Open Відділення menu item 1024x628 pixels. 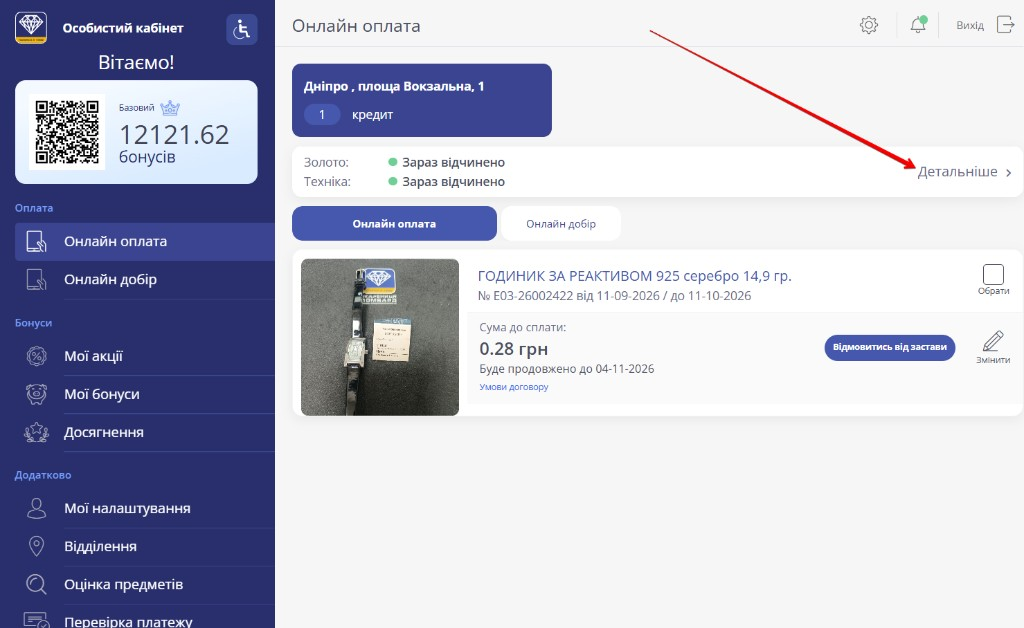coord(144,546)
